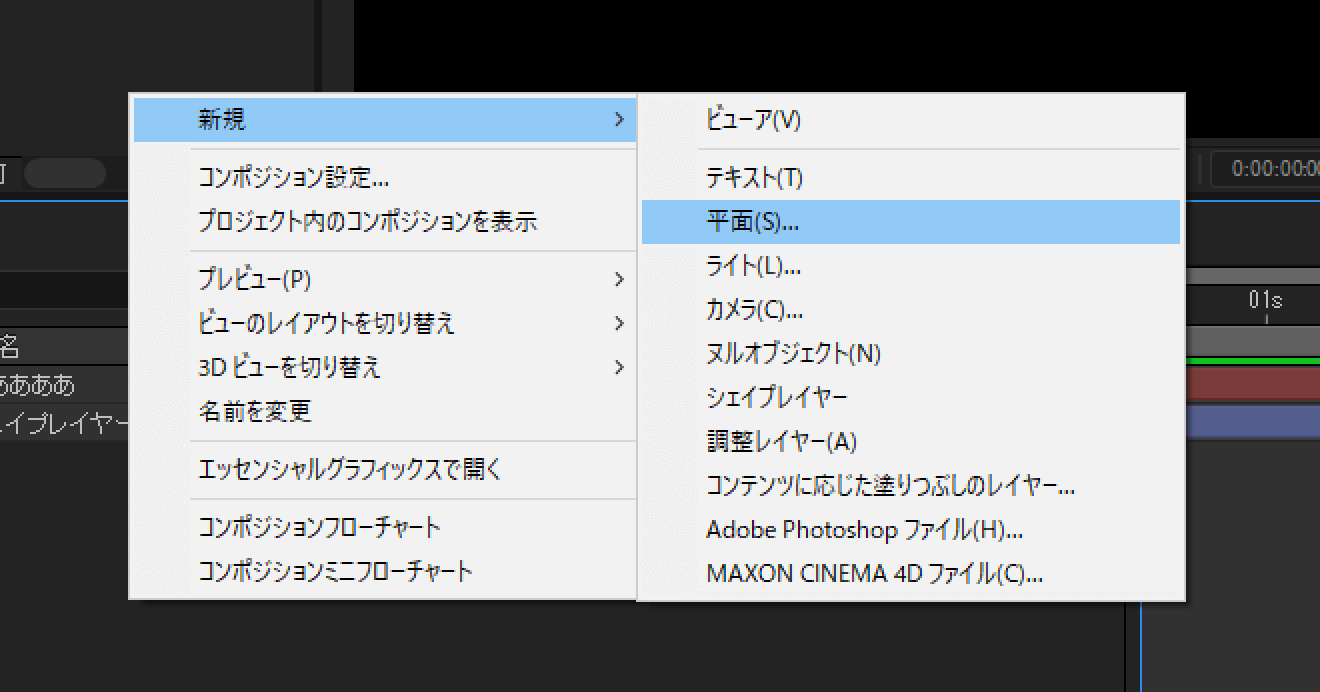Create a new テキスト(T) layer
The height and width of the screenshot is (692, 1320).
coord(911,178)
